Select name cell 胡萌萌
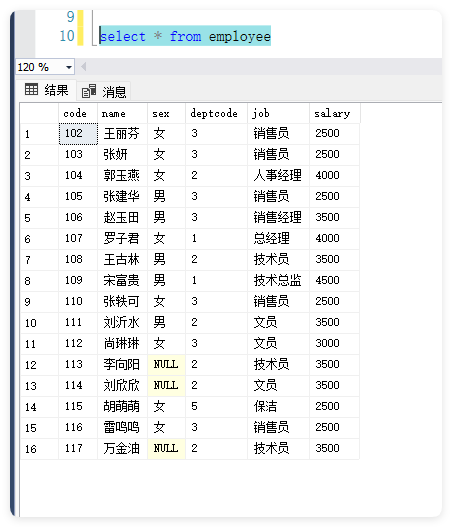This screenshot has height=527, width=452. click(122, 407)
